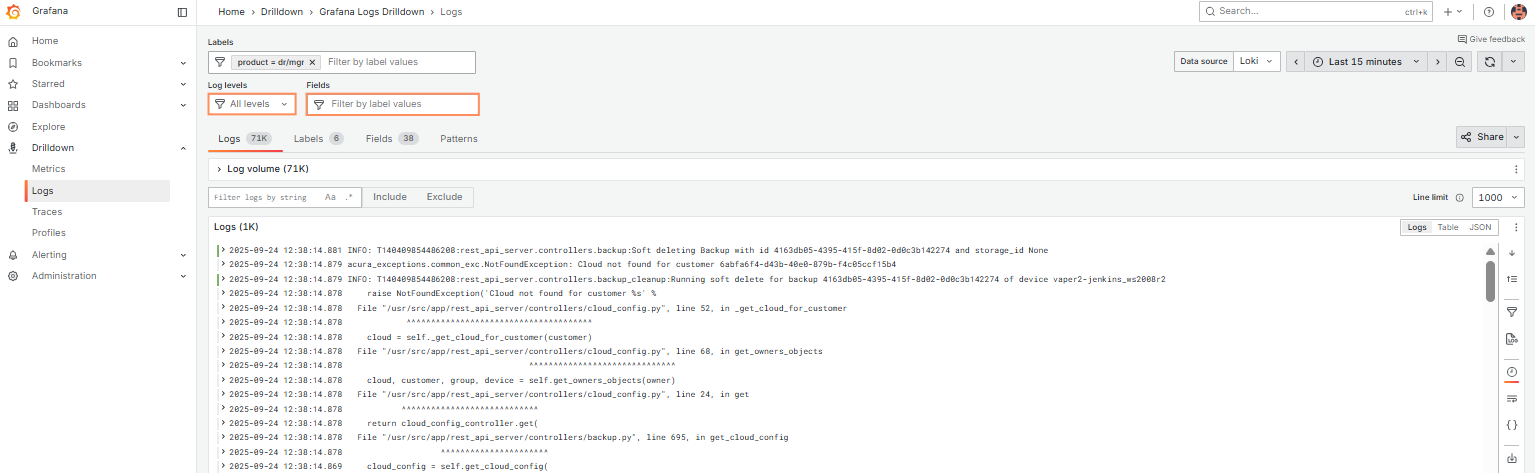Toggle regex mode in log string filter
1535x473 pixels.
click(349, 197)
